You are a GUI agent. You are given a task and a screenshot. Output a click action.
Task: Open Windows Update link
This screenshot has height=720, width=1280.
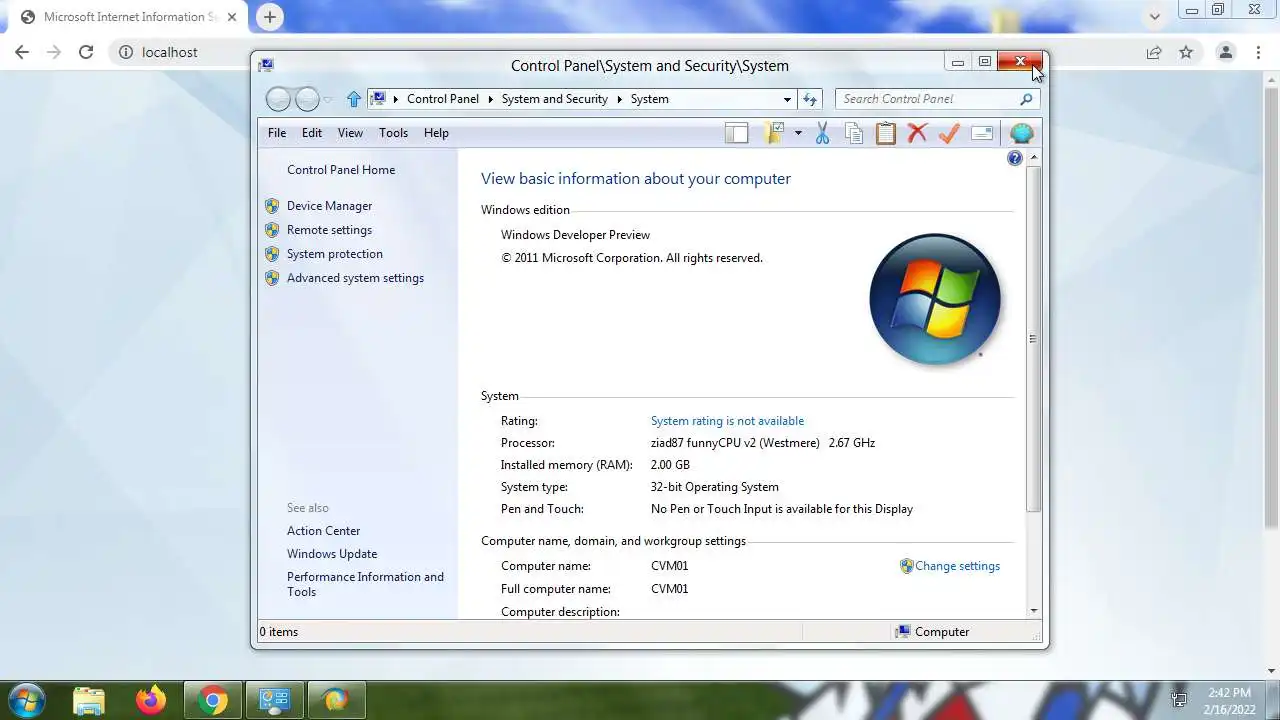(x=332, y=554)
